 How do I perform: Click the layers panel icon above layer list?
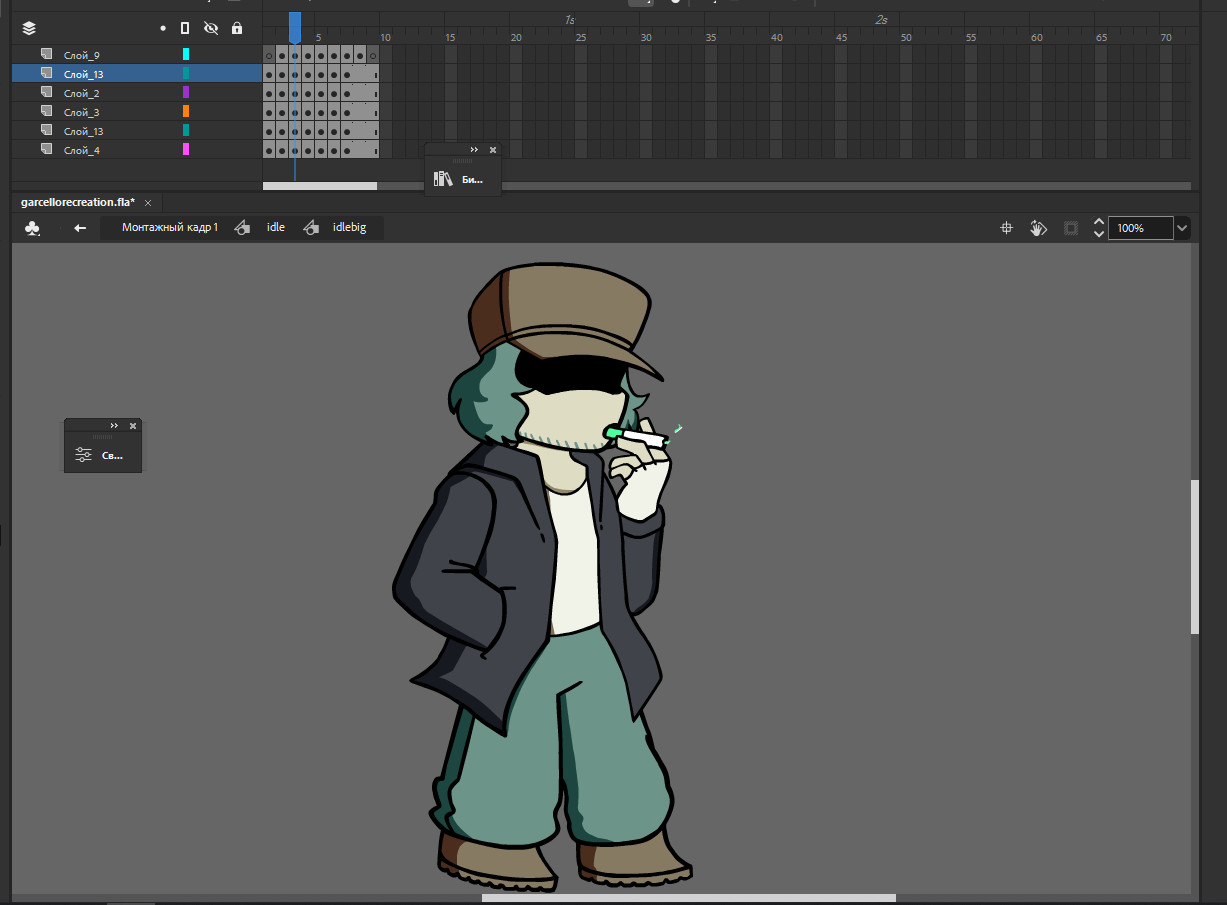click(29, 28)
